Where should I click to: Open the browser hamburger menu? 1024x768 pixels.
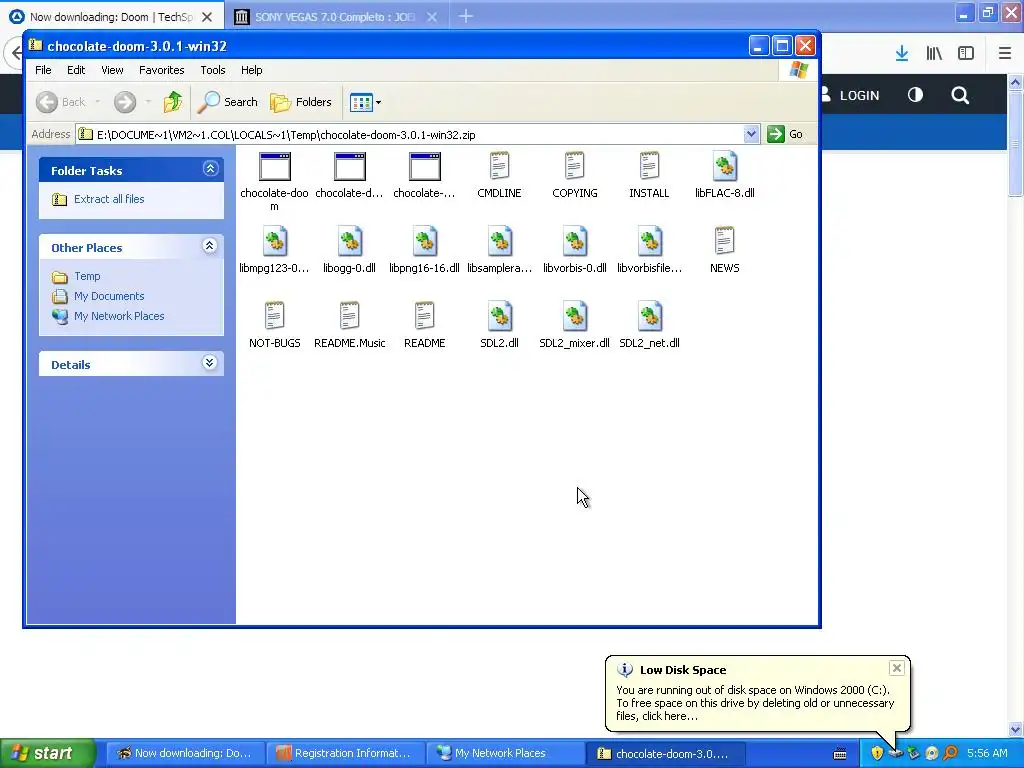tap(1005, 54)
